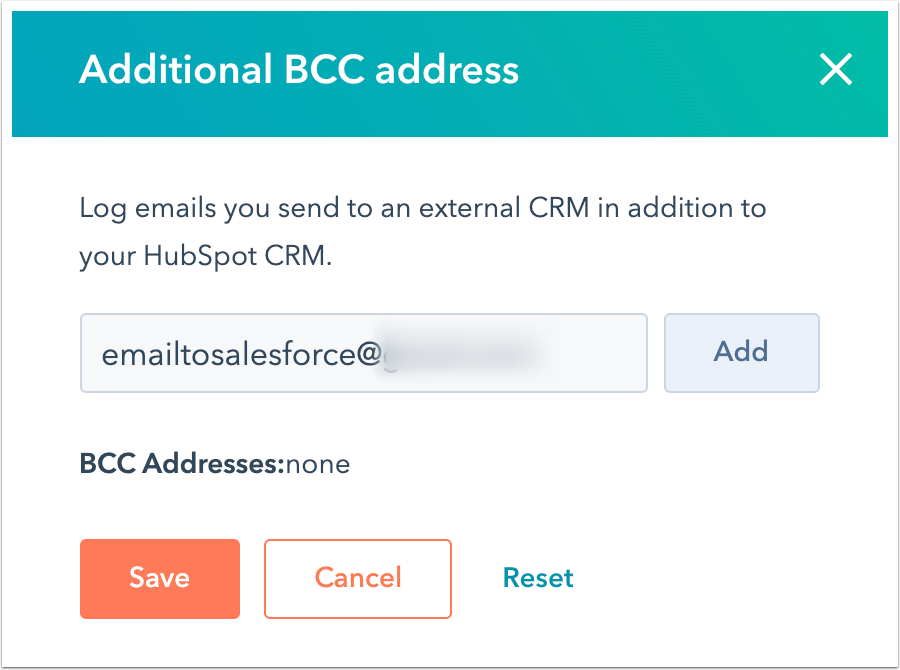
Task: Click the Log emails description paragraph
Action: click(422, 231)
